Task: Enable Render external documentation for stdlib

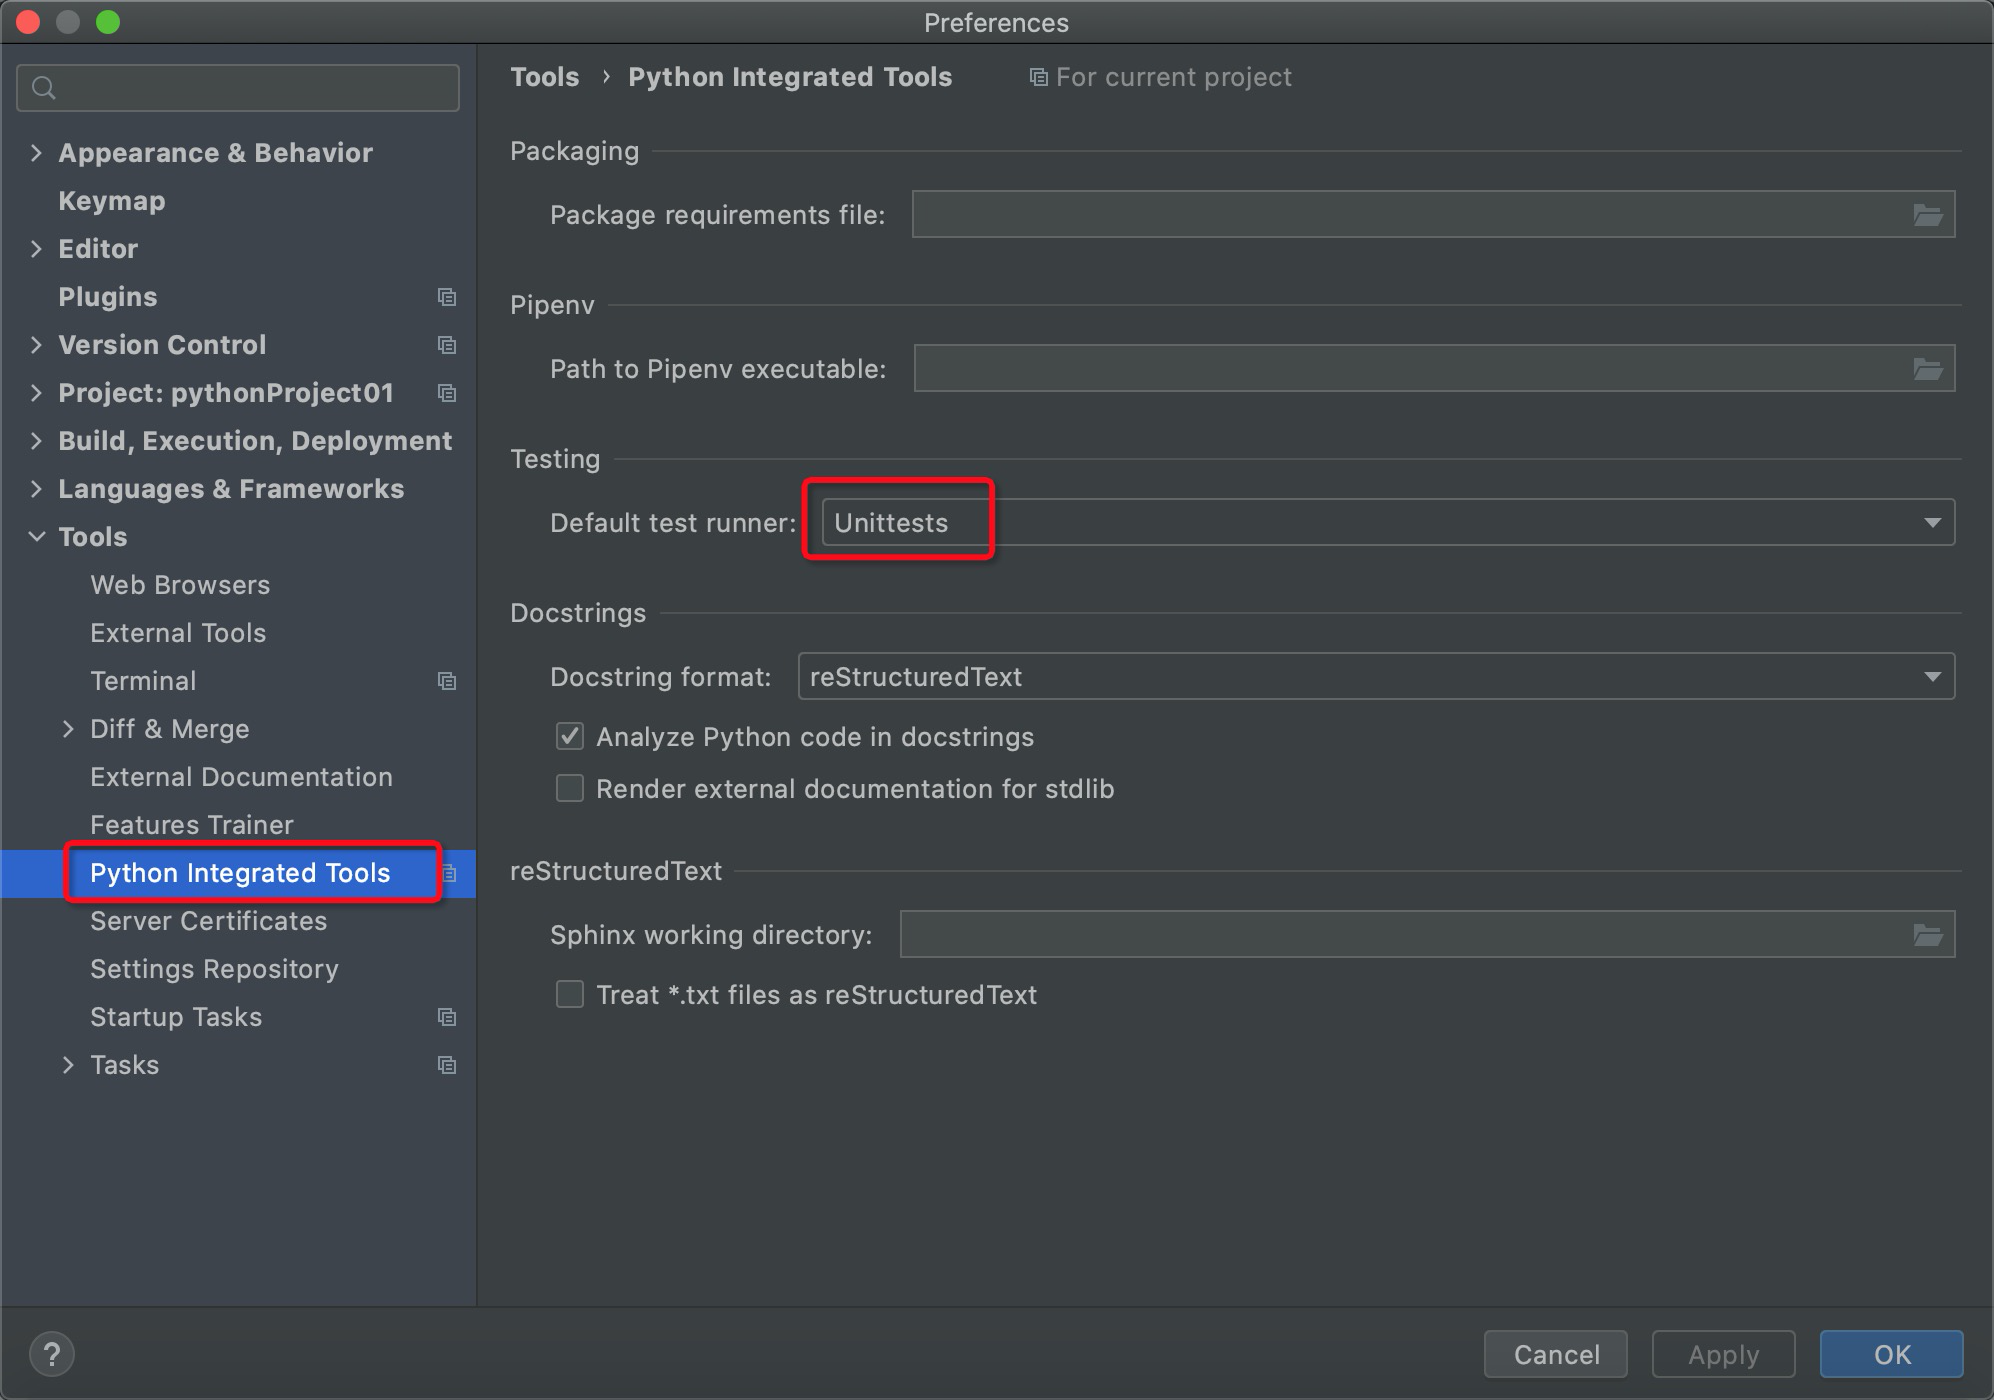Action: coord(569,788)
